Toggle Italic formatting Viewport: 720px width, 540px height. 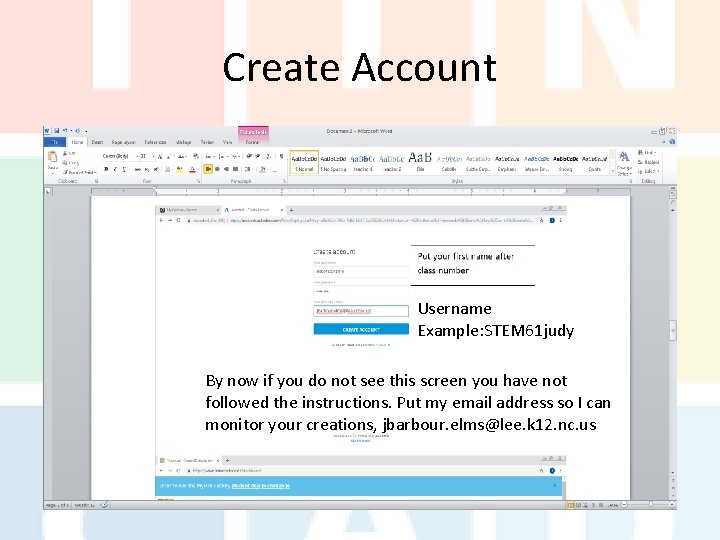point(115,169)
